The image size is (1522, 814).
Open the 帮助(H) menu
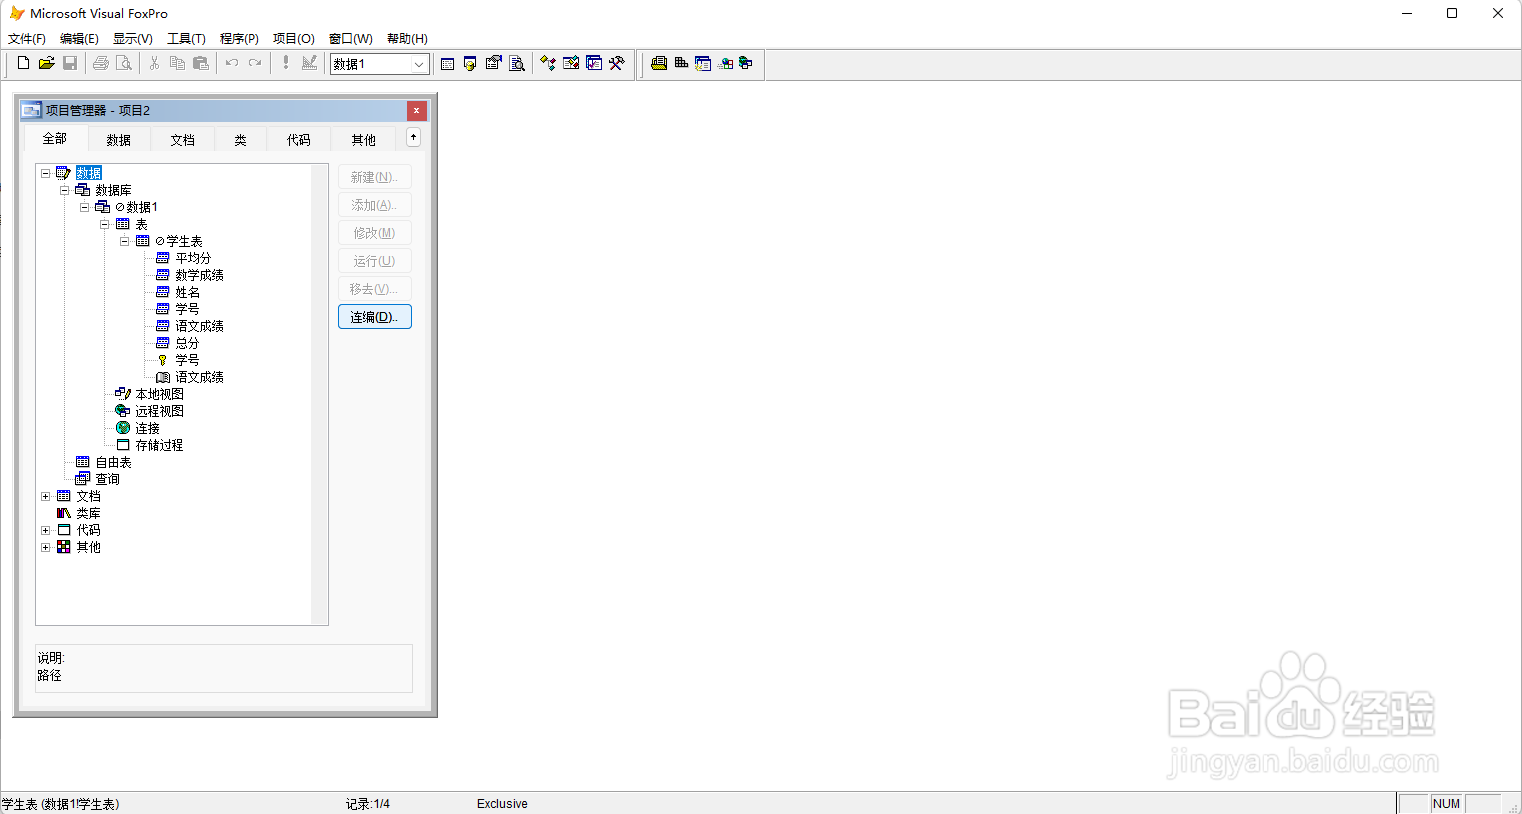[407, 39]
